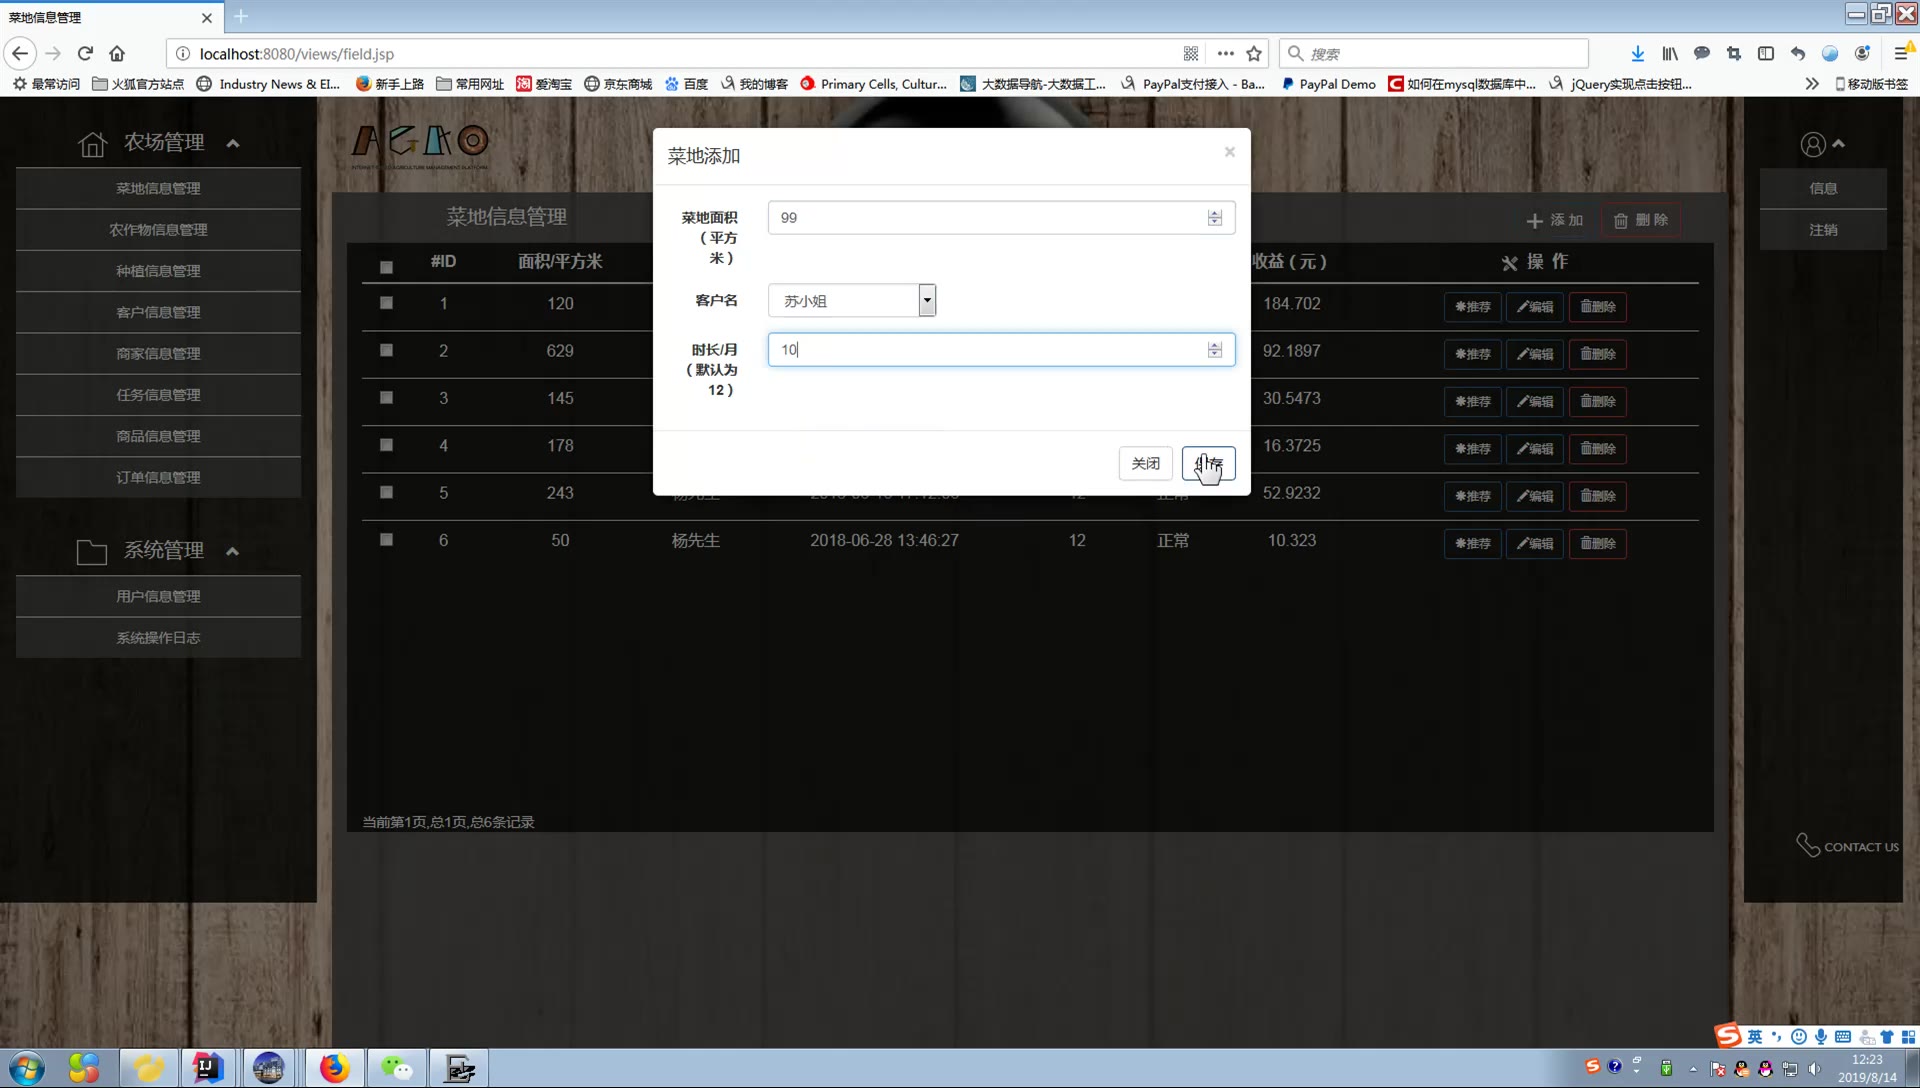Click the 关闭 button in the dialog
The width and height of the screenshot is (1920, 1088).
1145,463
